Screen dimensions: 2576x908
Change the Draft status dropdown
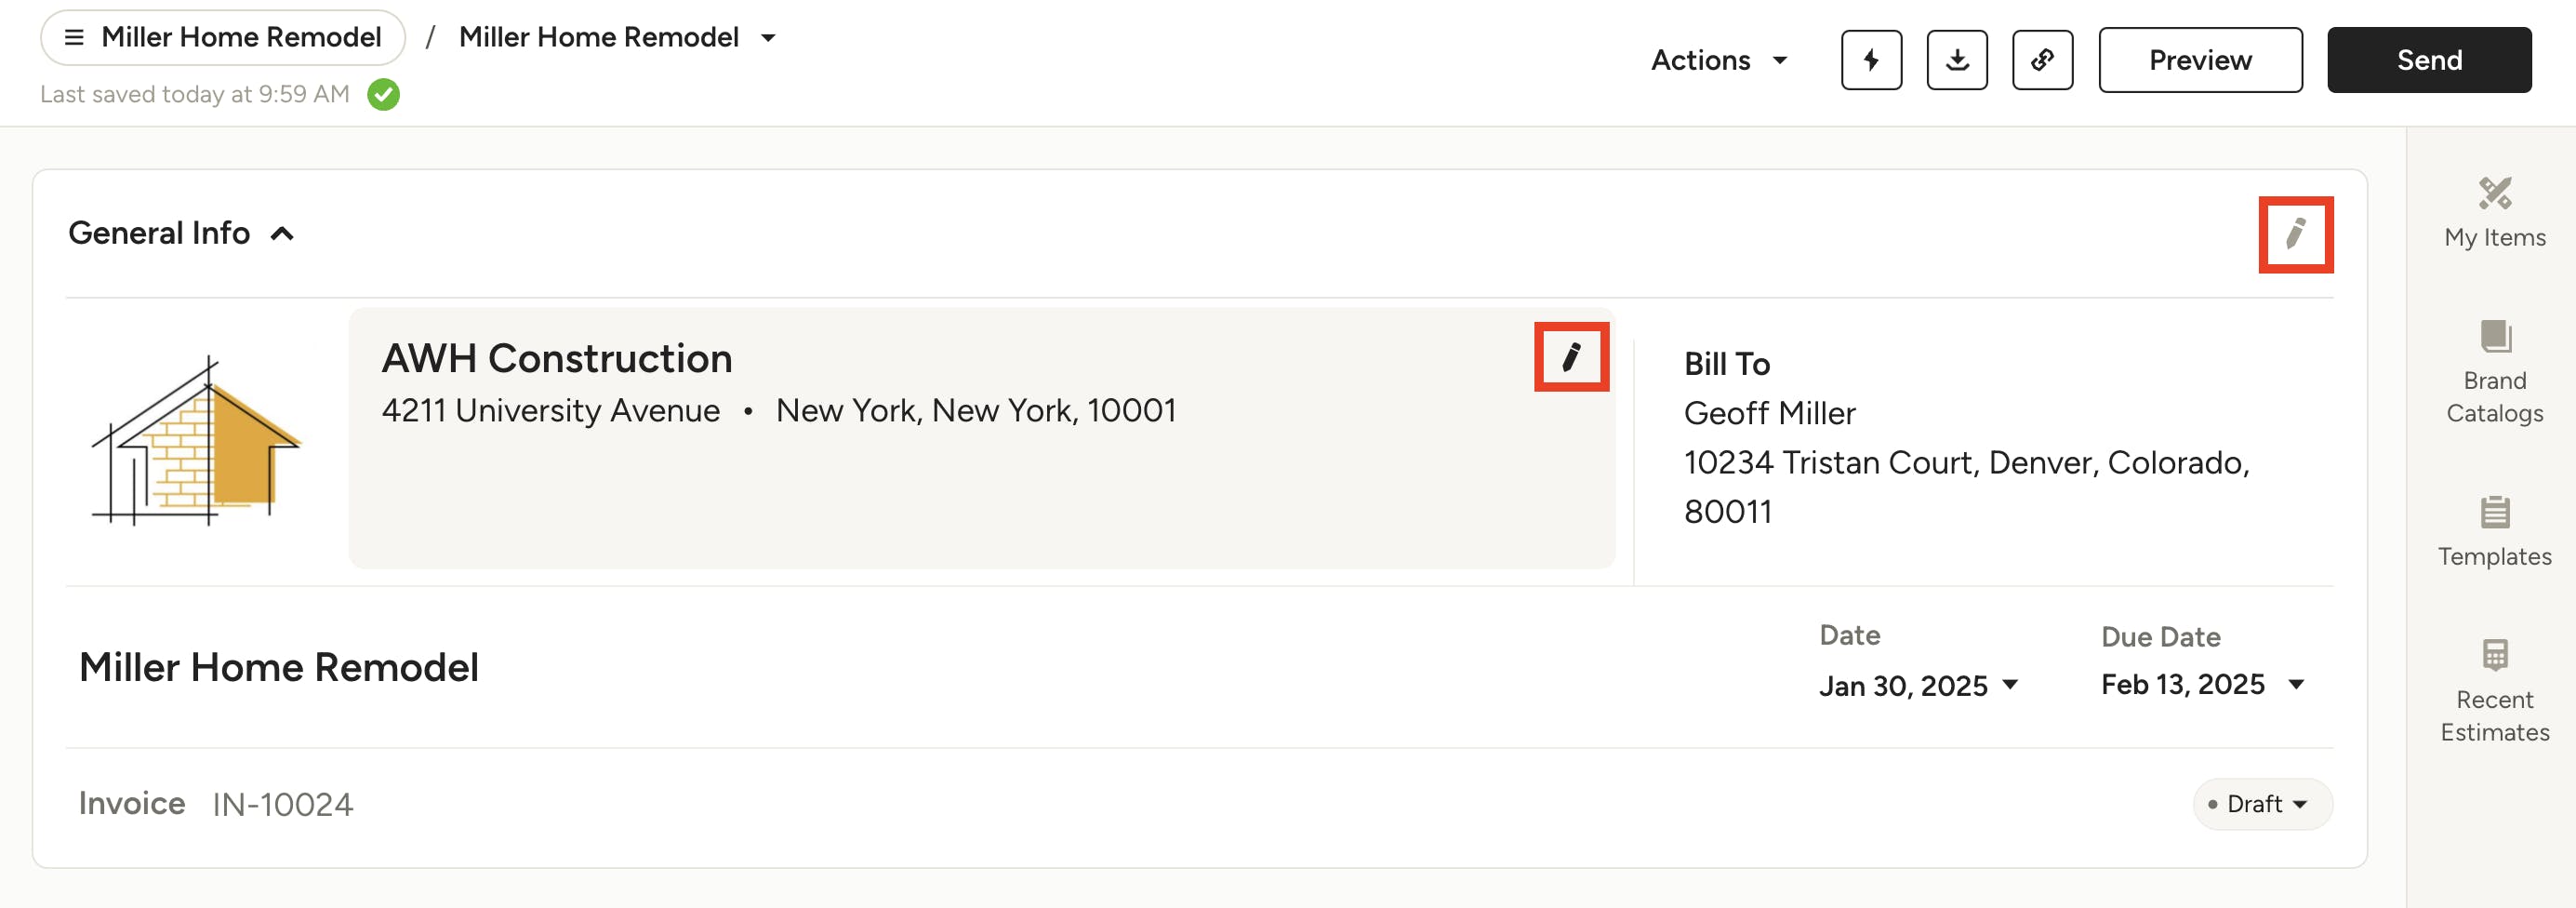pyautogui.click(x=2262, y=804)
